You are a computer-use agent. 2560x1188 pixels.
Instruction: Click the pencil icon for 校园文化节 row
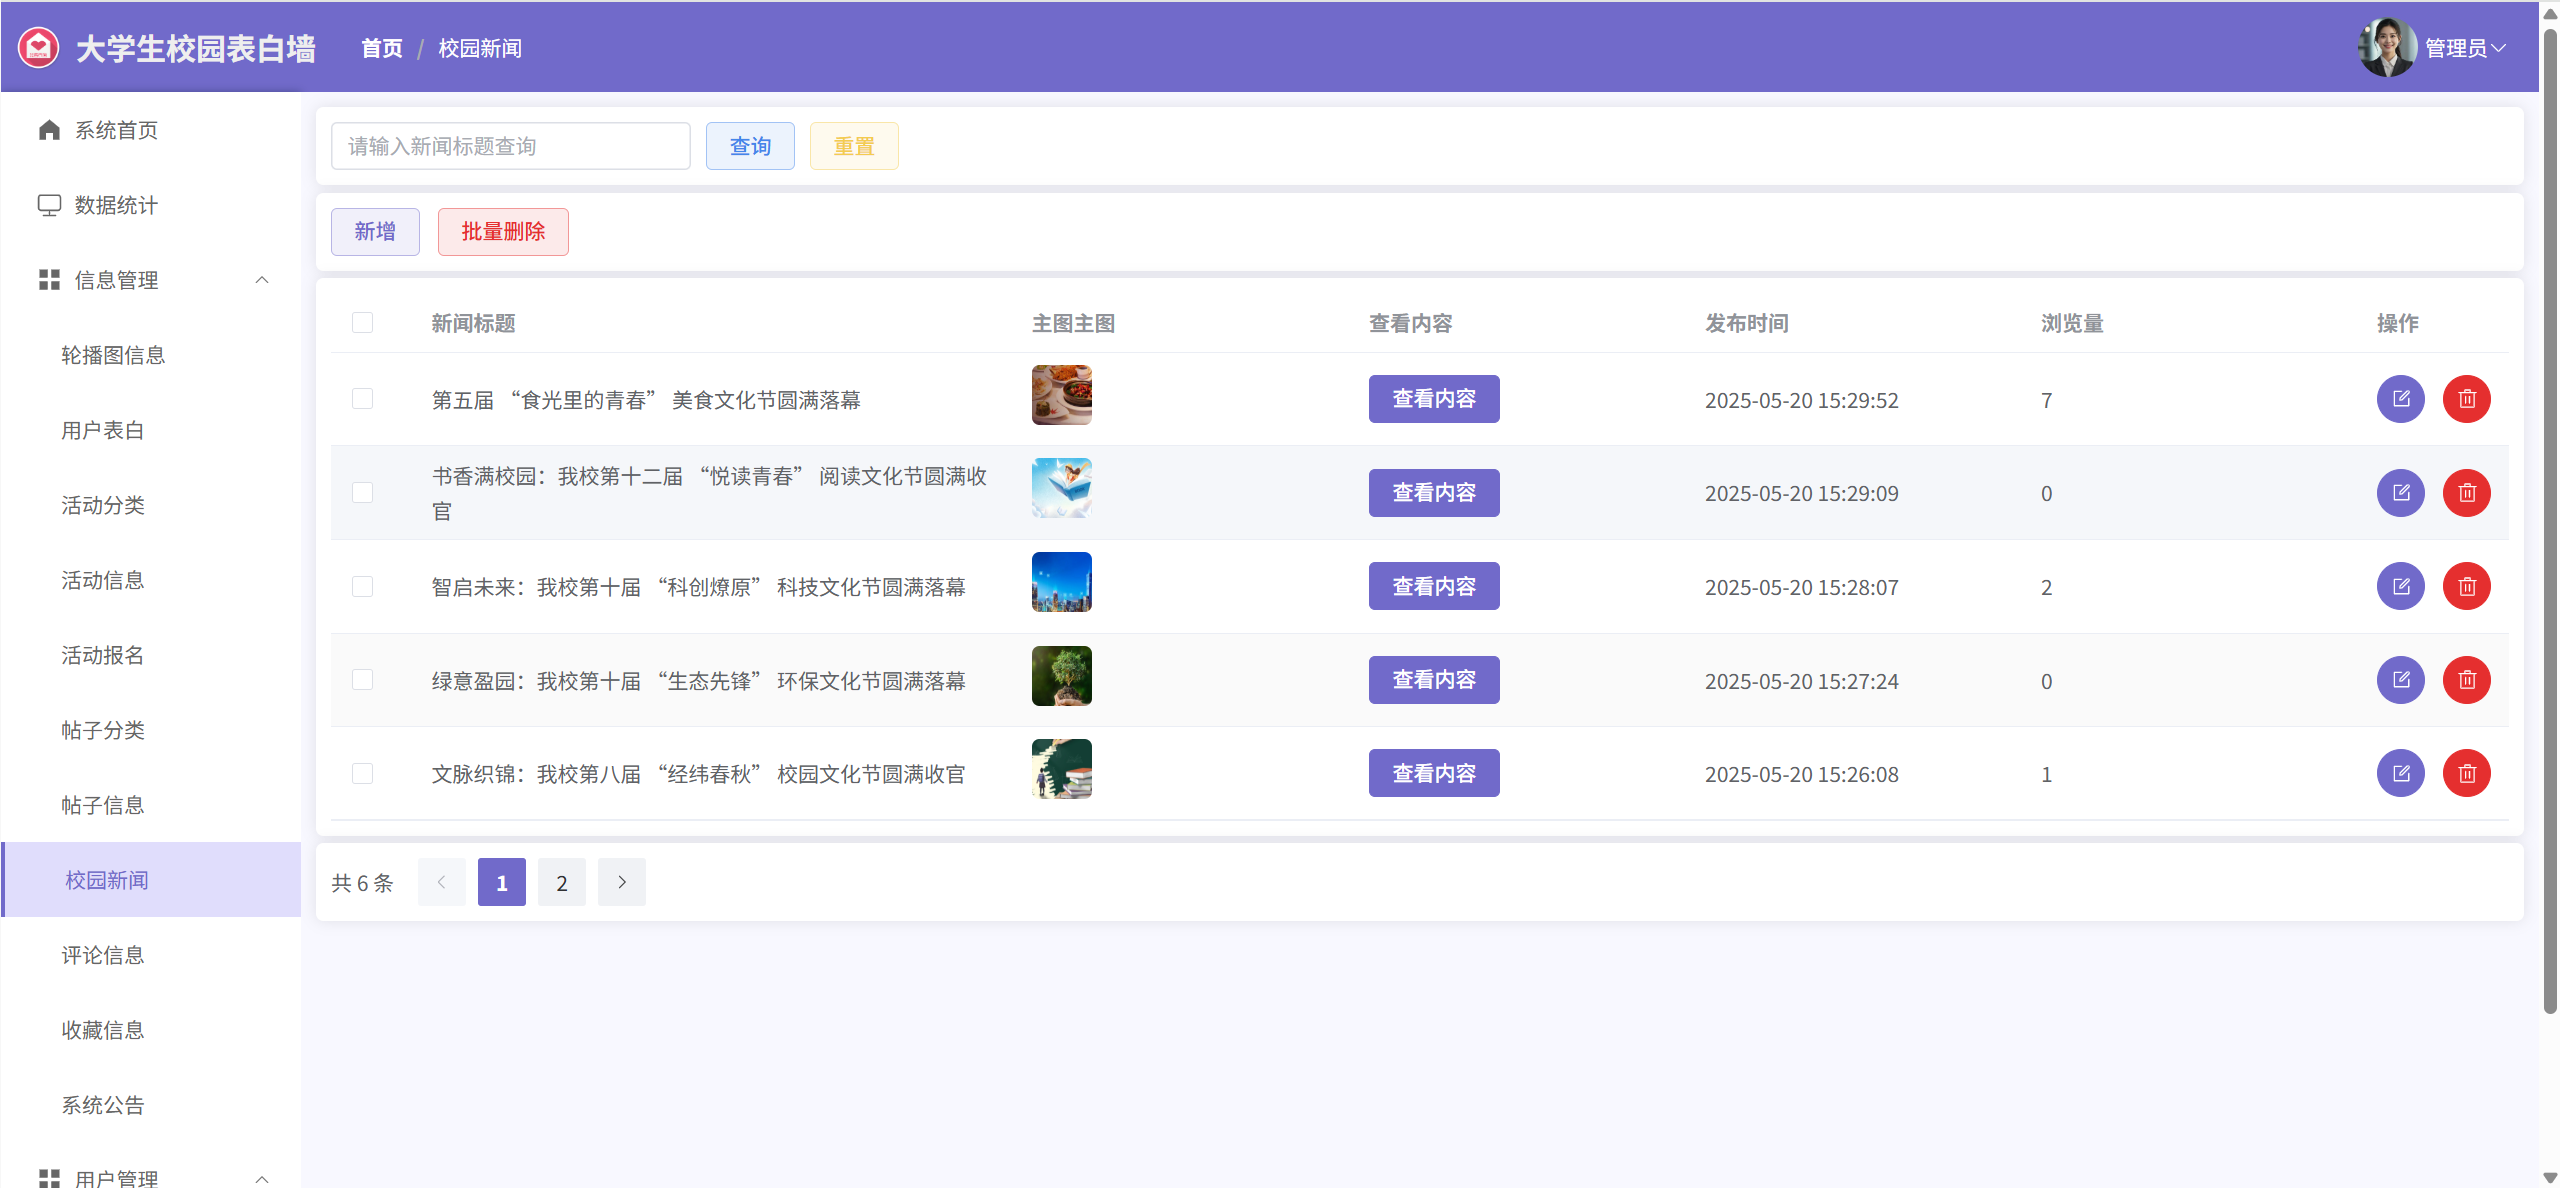2400,773
